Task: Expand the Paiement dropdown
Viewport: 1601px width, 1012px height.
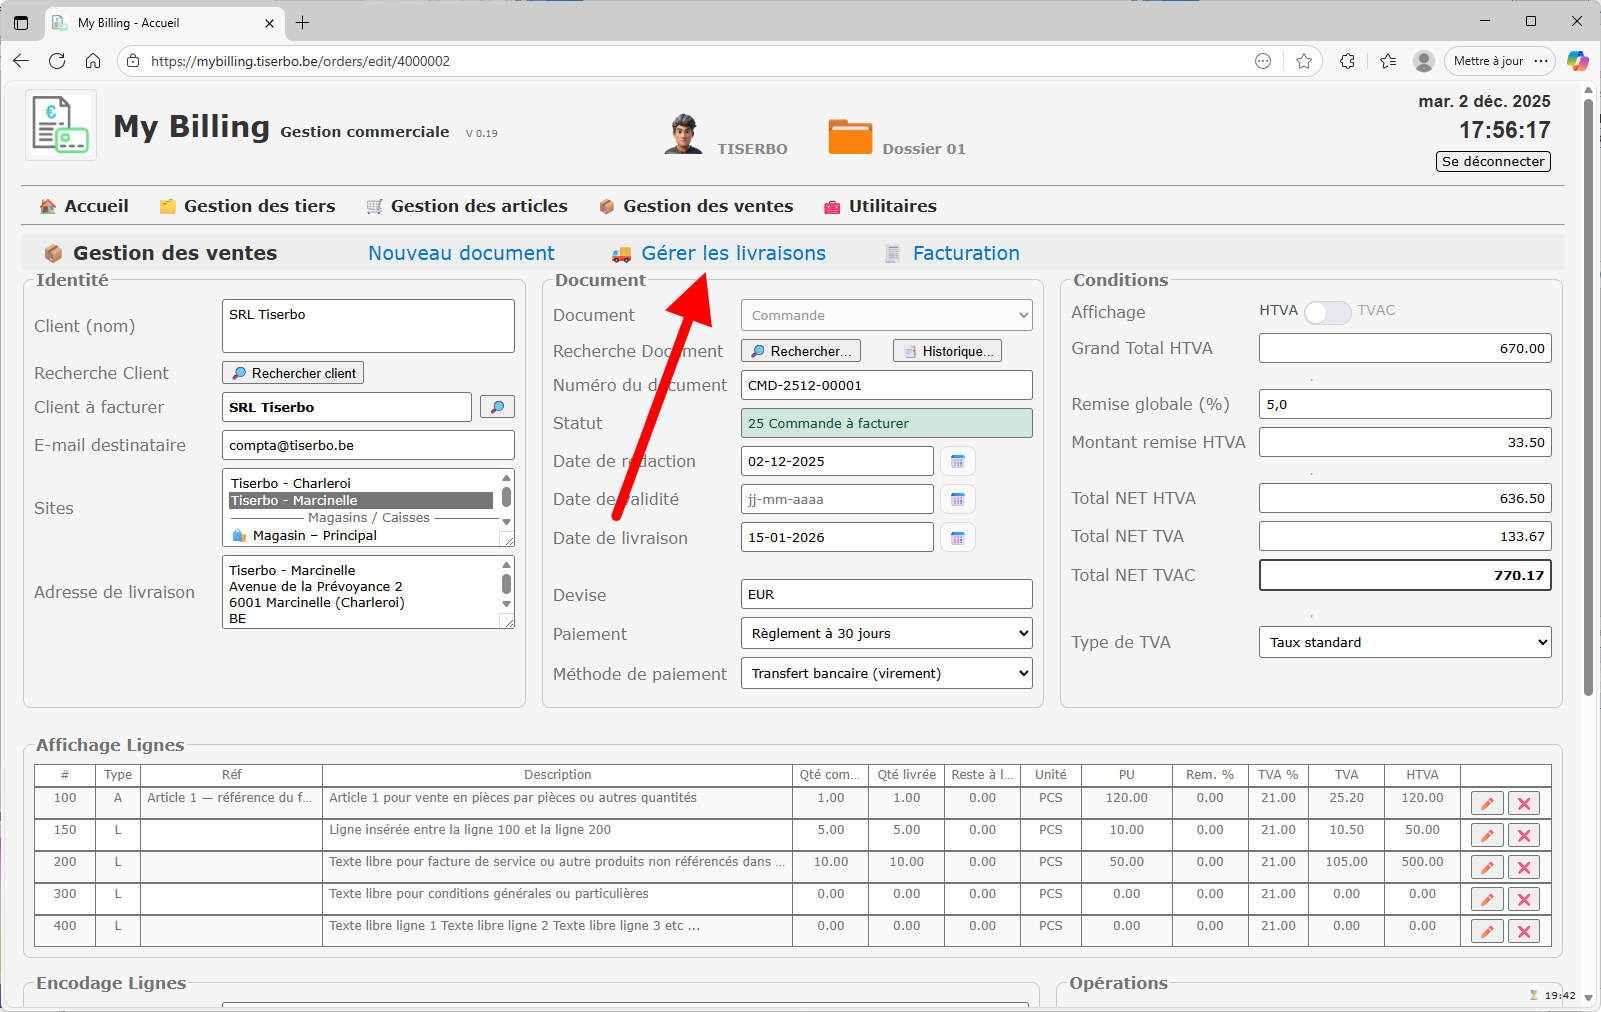Action: pos(886,634)
